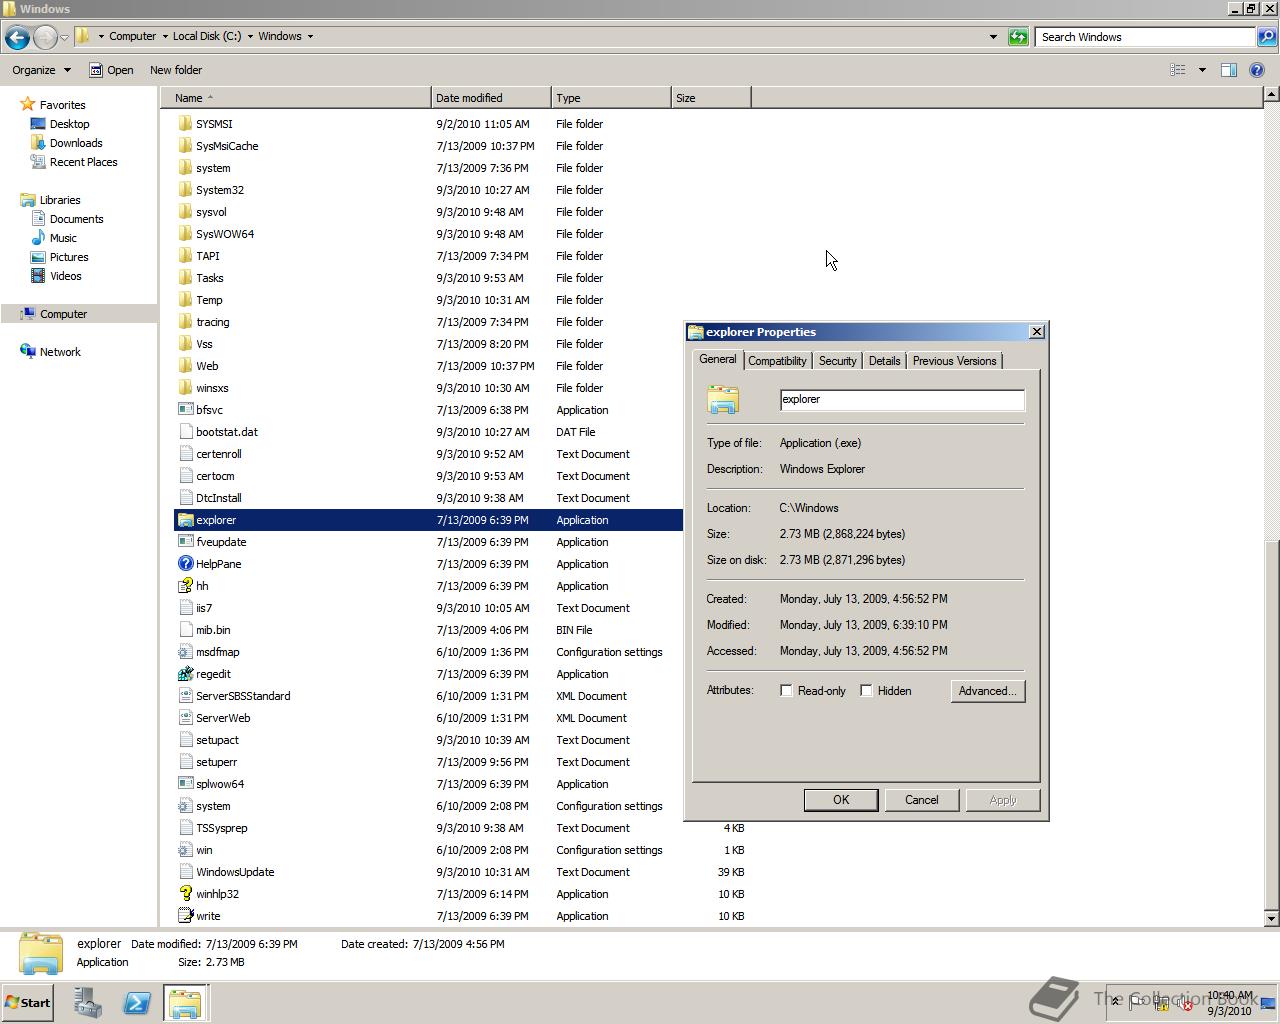Viewport: 1280px width, 1024px height.
Task: Open the Help question mark icon
Action: click(1257, 70)
